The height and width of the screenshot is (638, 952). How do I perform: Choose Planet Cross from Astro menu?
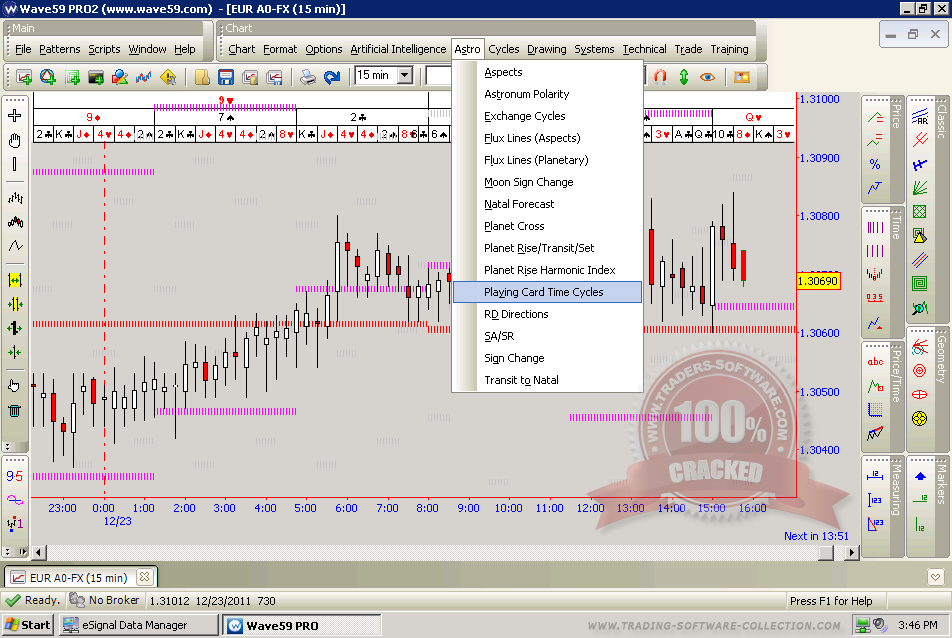click(514, 226)
